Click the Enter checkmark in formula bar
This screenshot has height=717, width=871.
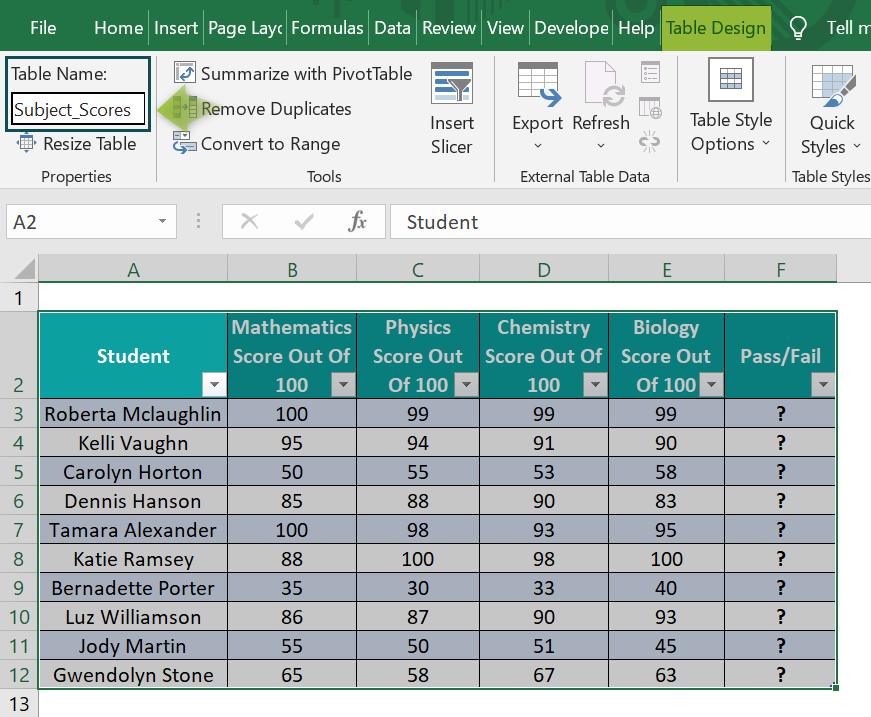click(304, 222)
